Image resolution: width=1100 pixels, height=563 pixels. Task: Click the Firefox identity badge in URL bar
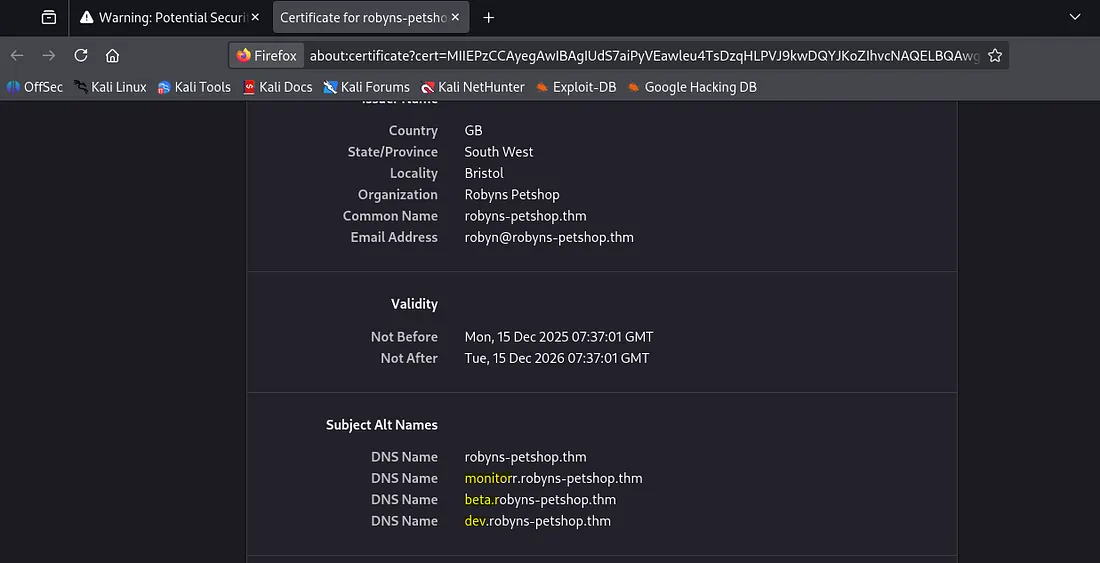pos(267,56)
